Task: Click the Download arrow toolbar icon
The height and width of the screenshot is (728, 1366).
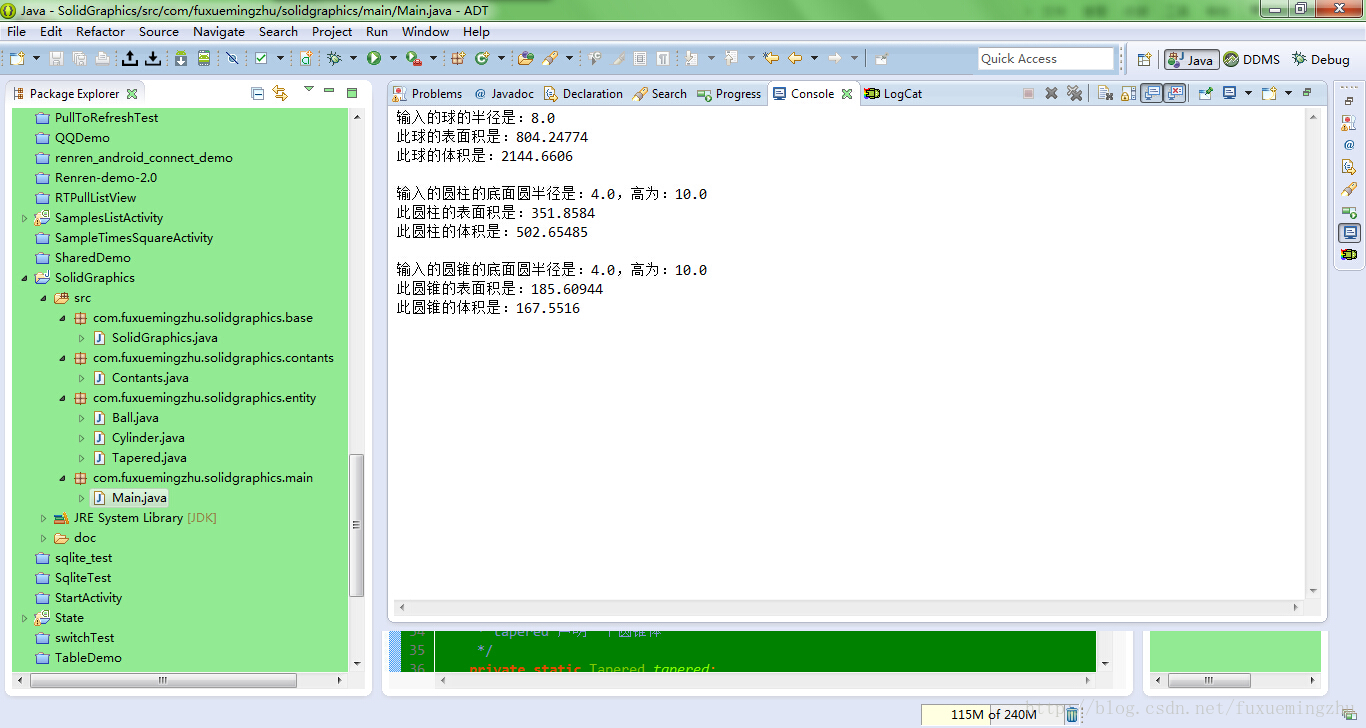Action: coord(153,58)
